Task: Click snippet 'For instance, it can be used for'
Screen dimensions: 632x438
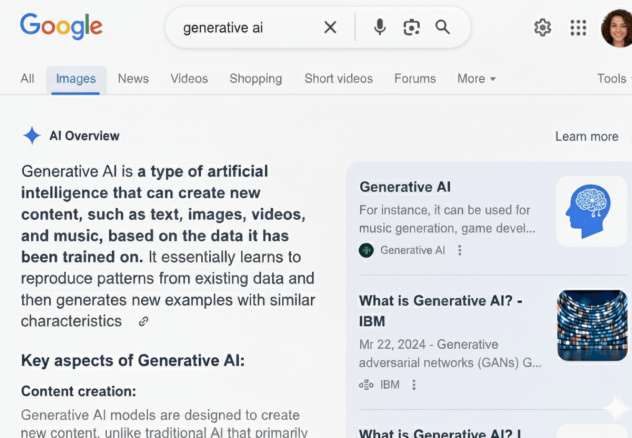Action: pyautogui.click(x=444, y=210)
